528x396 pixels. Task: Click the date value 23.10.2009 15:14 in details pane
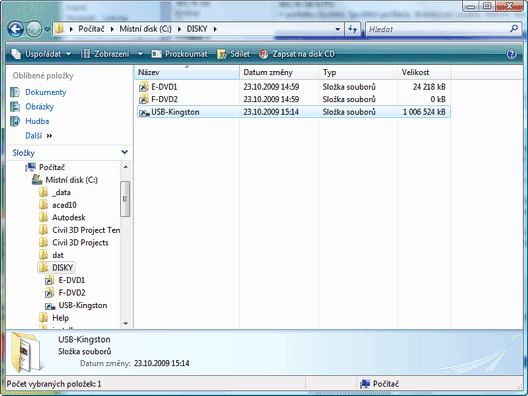[x=162, y=363]
